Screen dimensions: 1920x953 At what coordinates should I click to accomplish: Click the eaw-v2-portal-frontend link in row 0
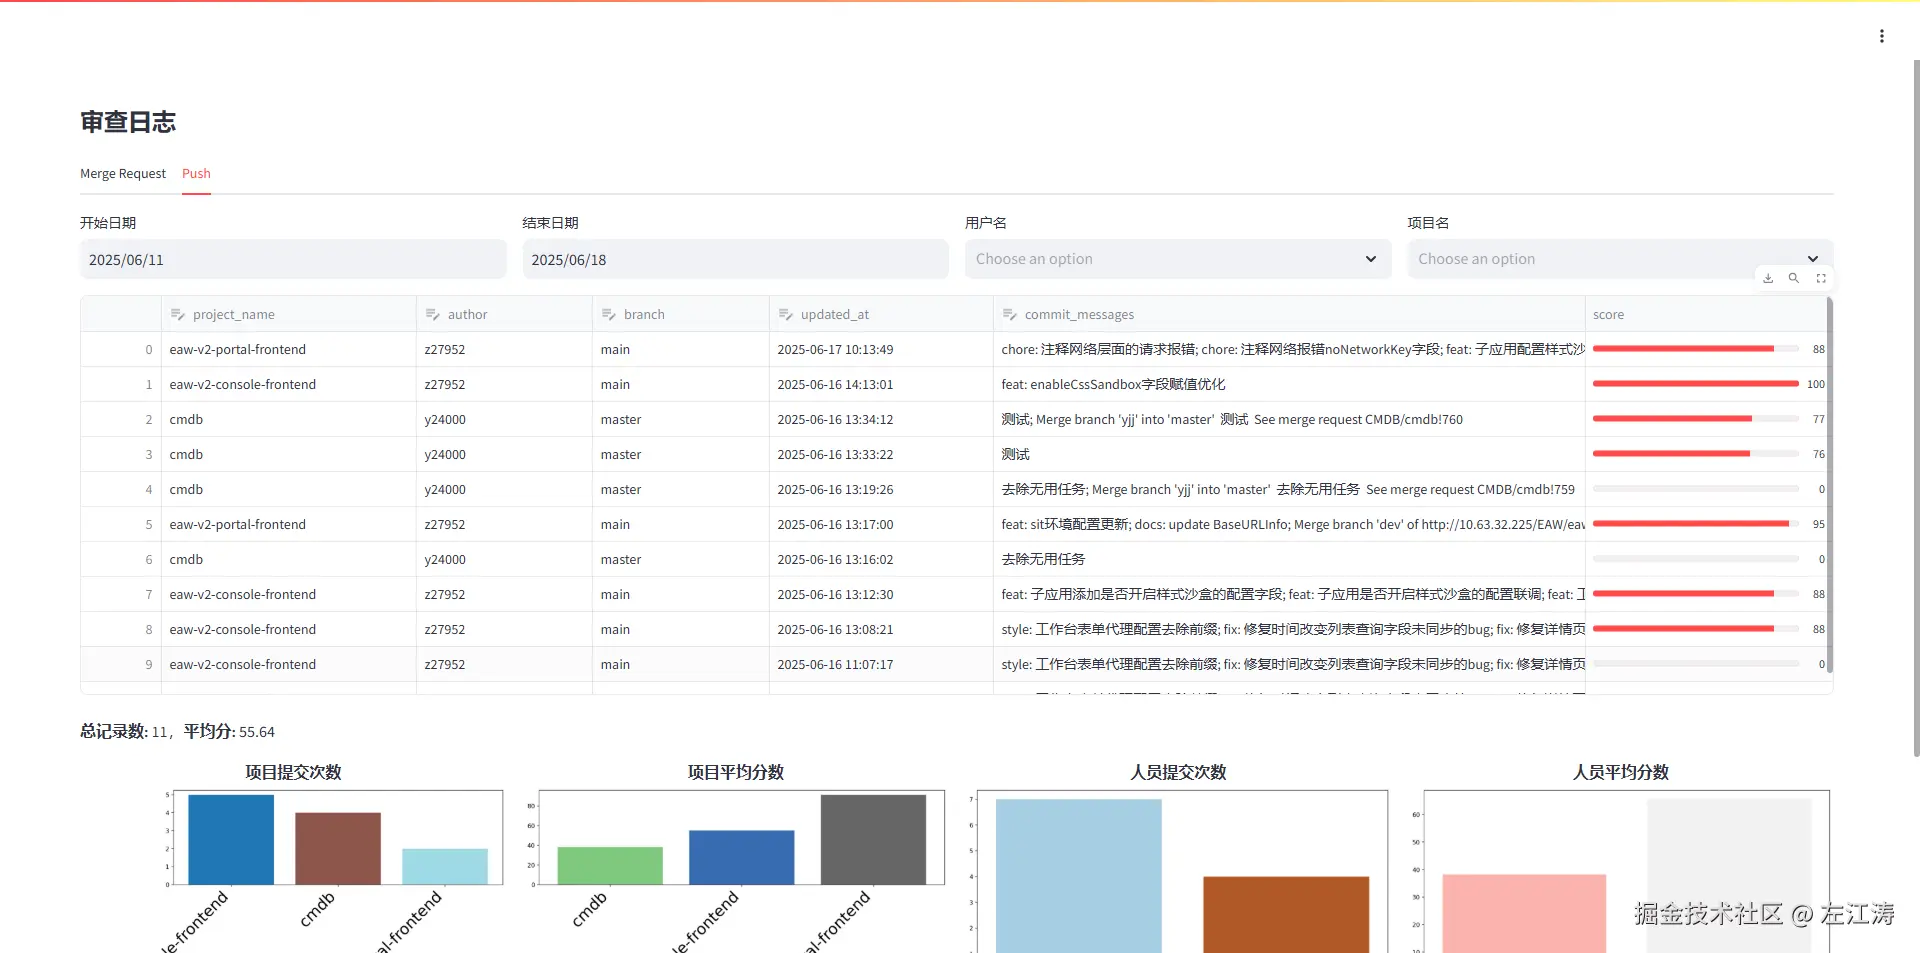pyautogui.click(x=238, y=349)
